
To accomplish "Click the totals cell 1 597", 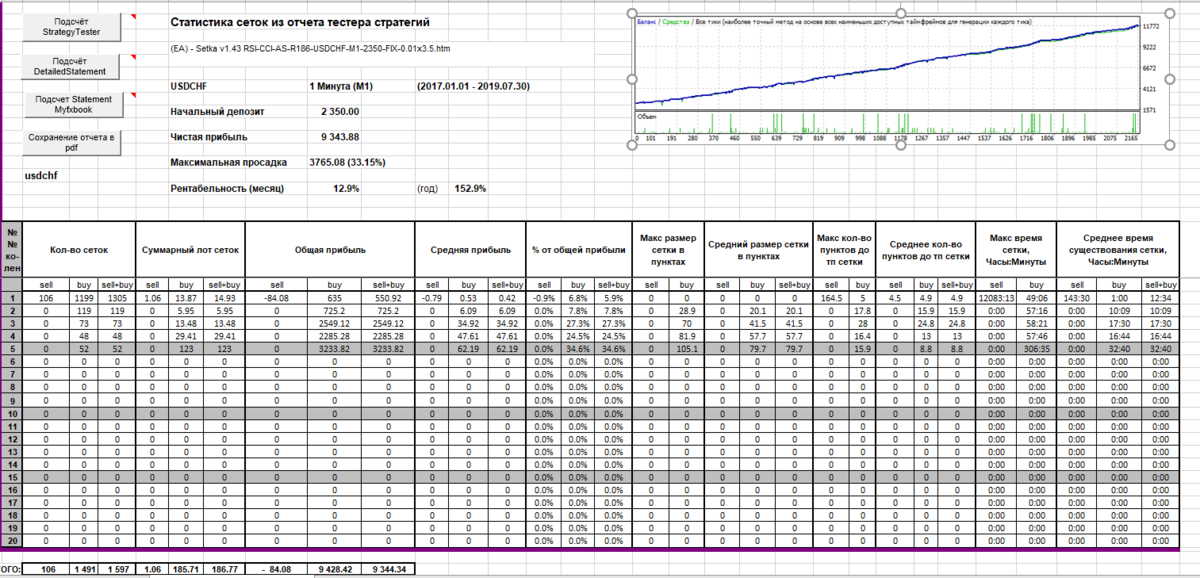I will (118, 568).
